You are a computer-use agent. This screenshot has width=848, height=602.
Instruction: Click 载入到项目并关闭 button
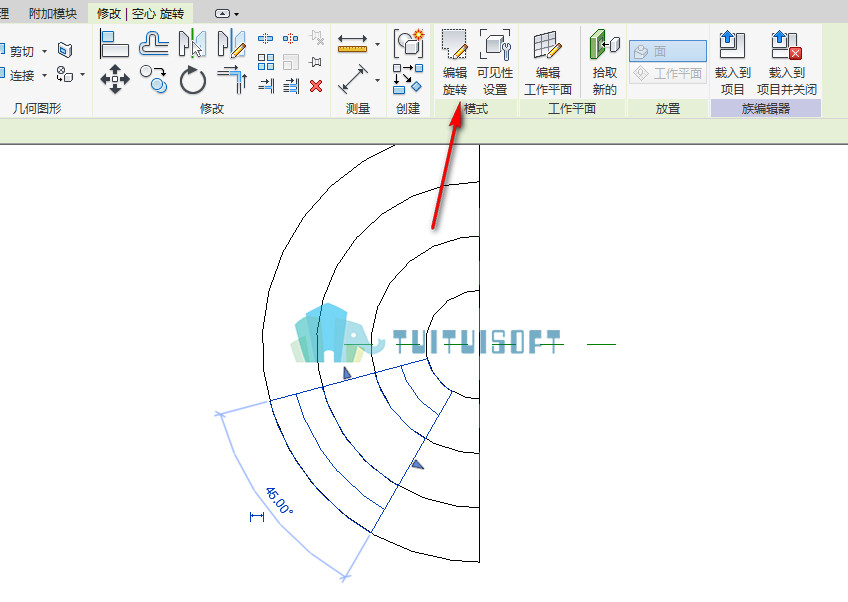[786, 62]
